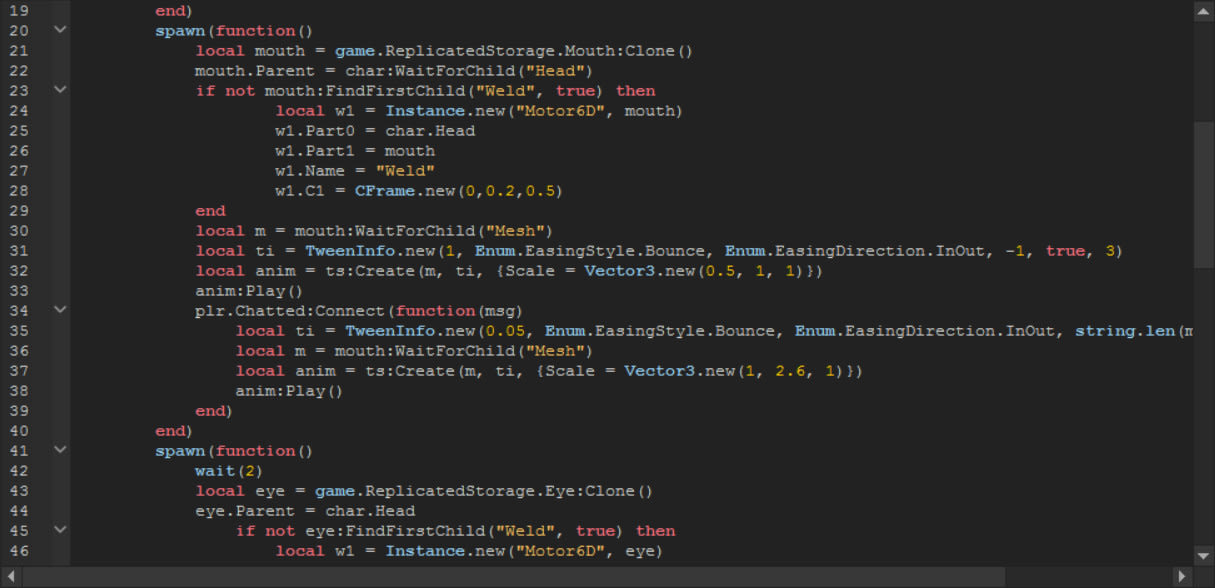Click line number 46 in the gutter
Image resolution: width=1215 pixels, height=588 pixels.
tap(20, 550)
